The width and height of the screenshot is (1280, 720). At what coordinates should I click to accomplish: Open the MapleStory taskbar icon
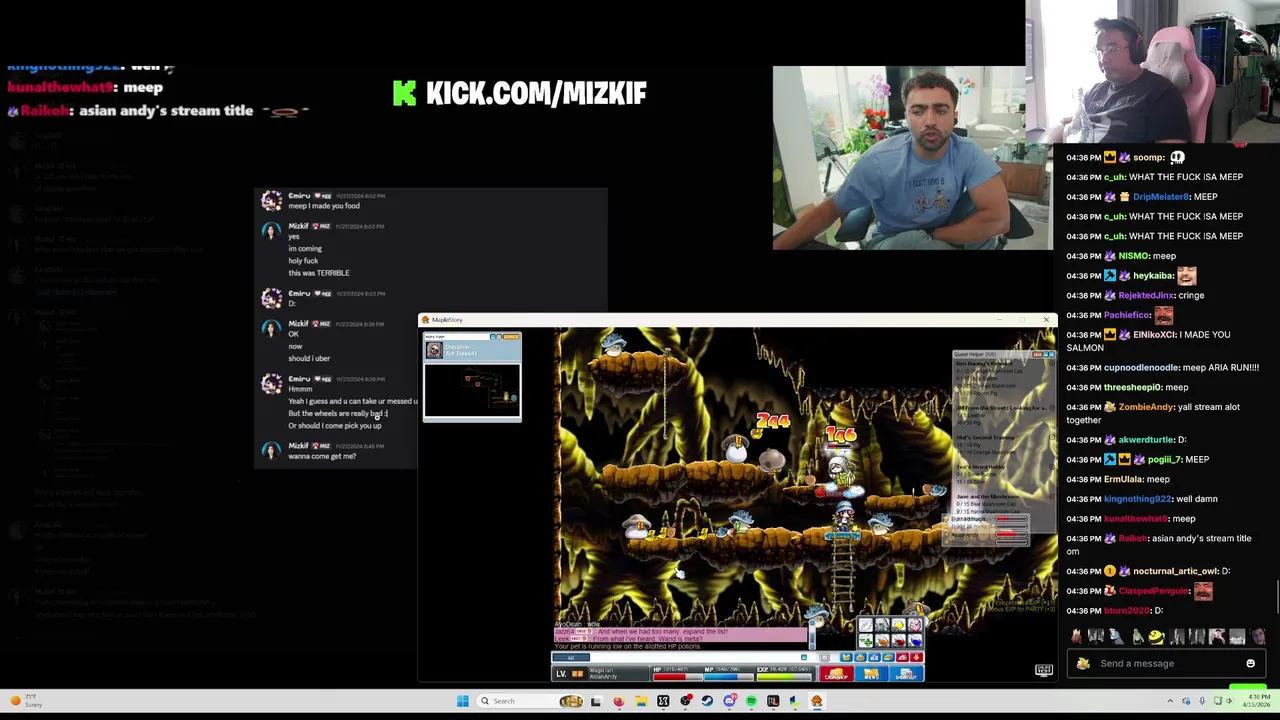pyautogui.click(x=817, y=701)
